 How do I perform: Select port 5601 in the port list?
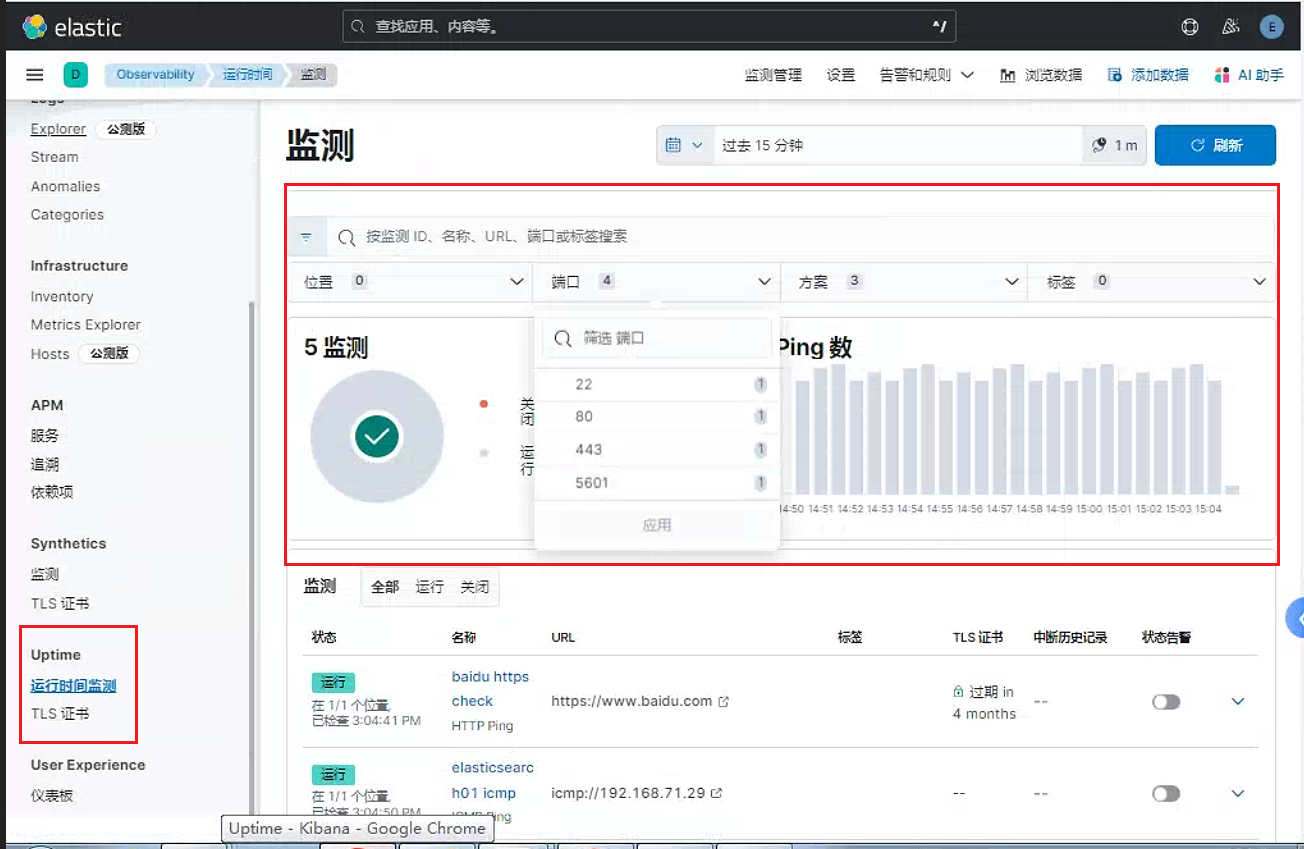coord(657,483)
